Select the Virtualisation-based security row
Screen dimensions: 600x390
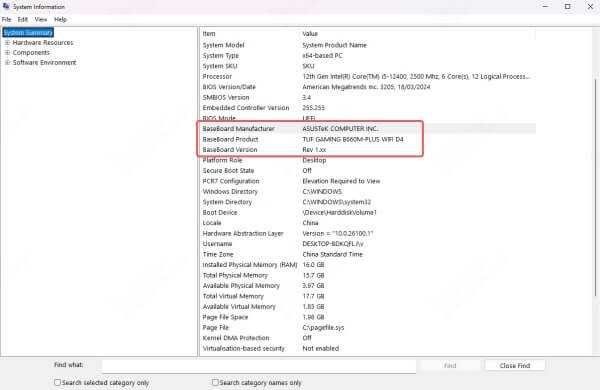click(368, 348)
